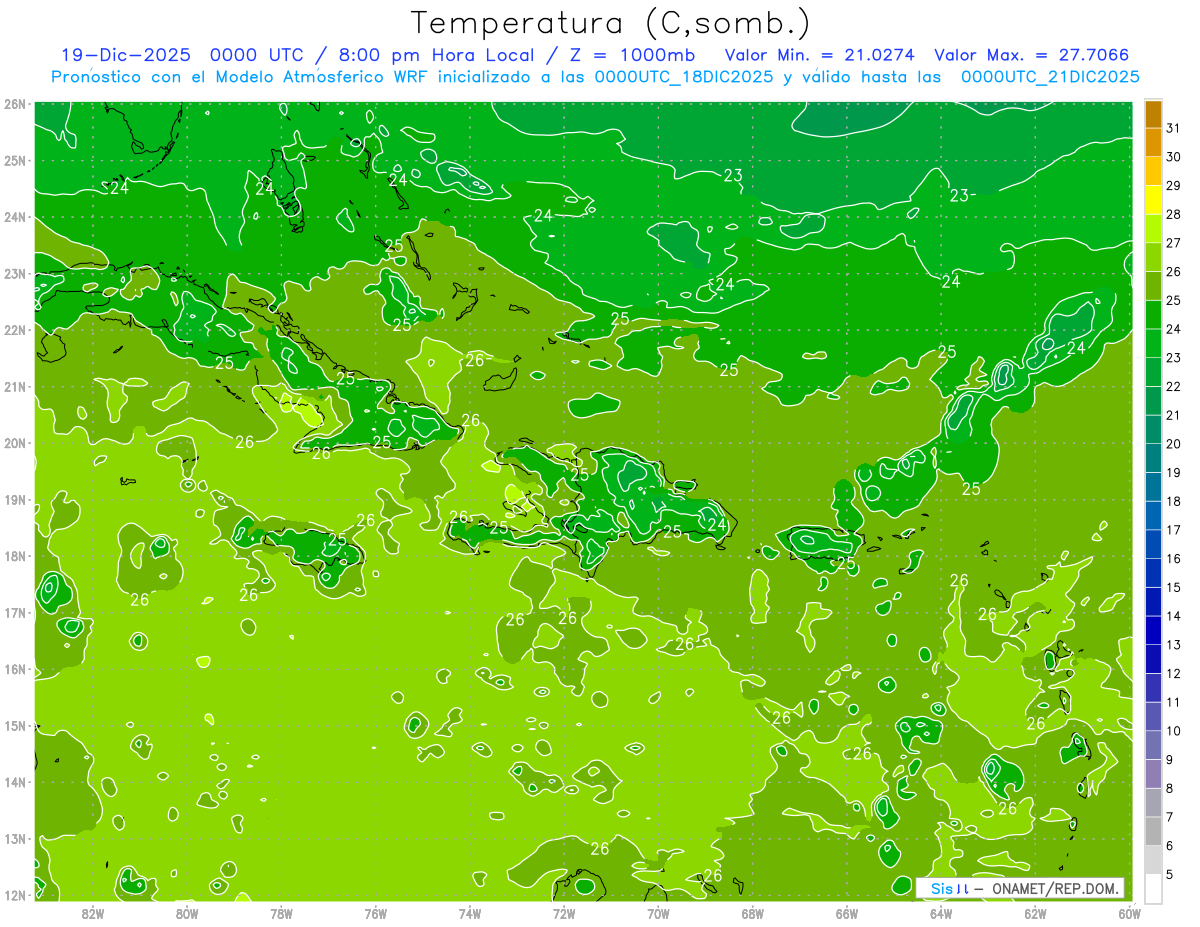This screenshot has width=1200, height=927.
Task: Pick the brown-orange swatch at colorbar top
Action: [1153, 114]
